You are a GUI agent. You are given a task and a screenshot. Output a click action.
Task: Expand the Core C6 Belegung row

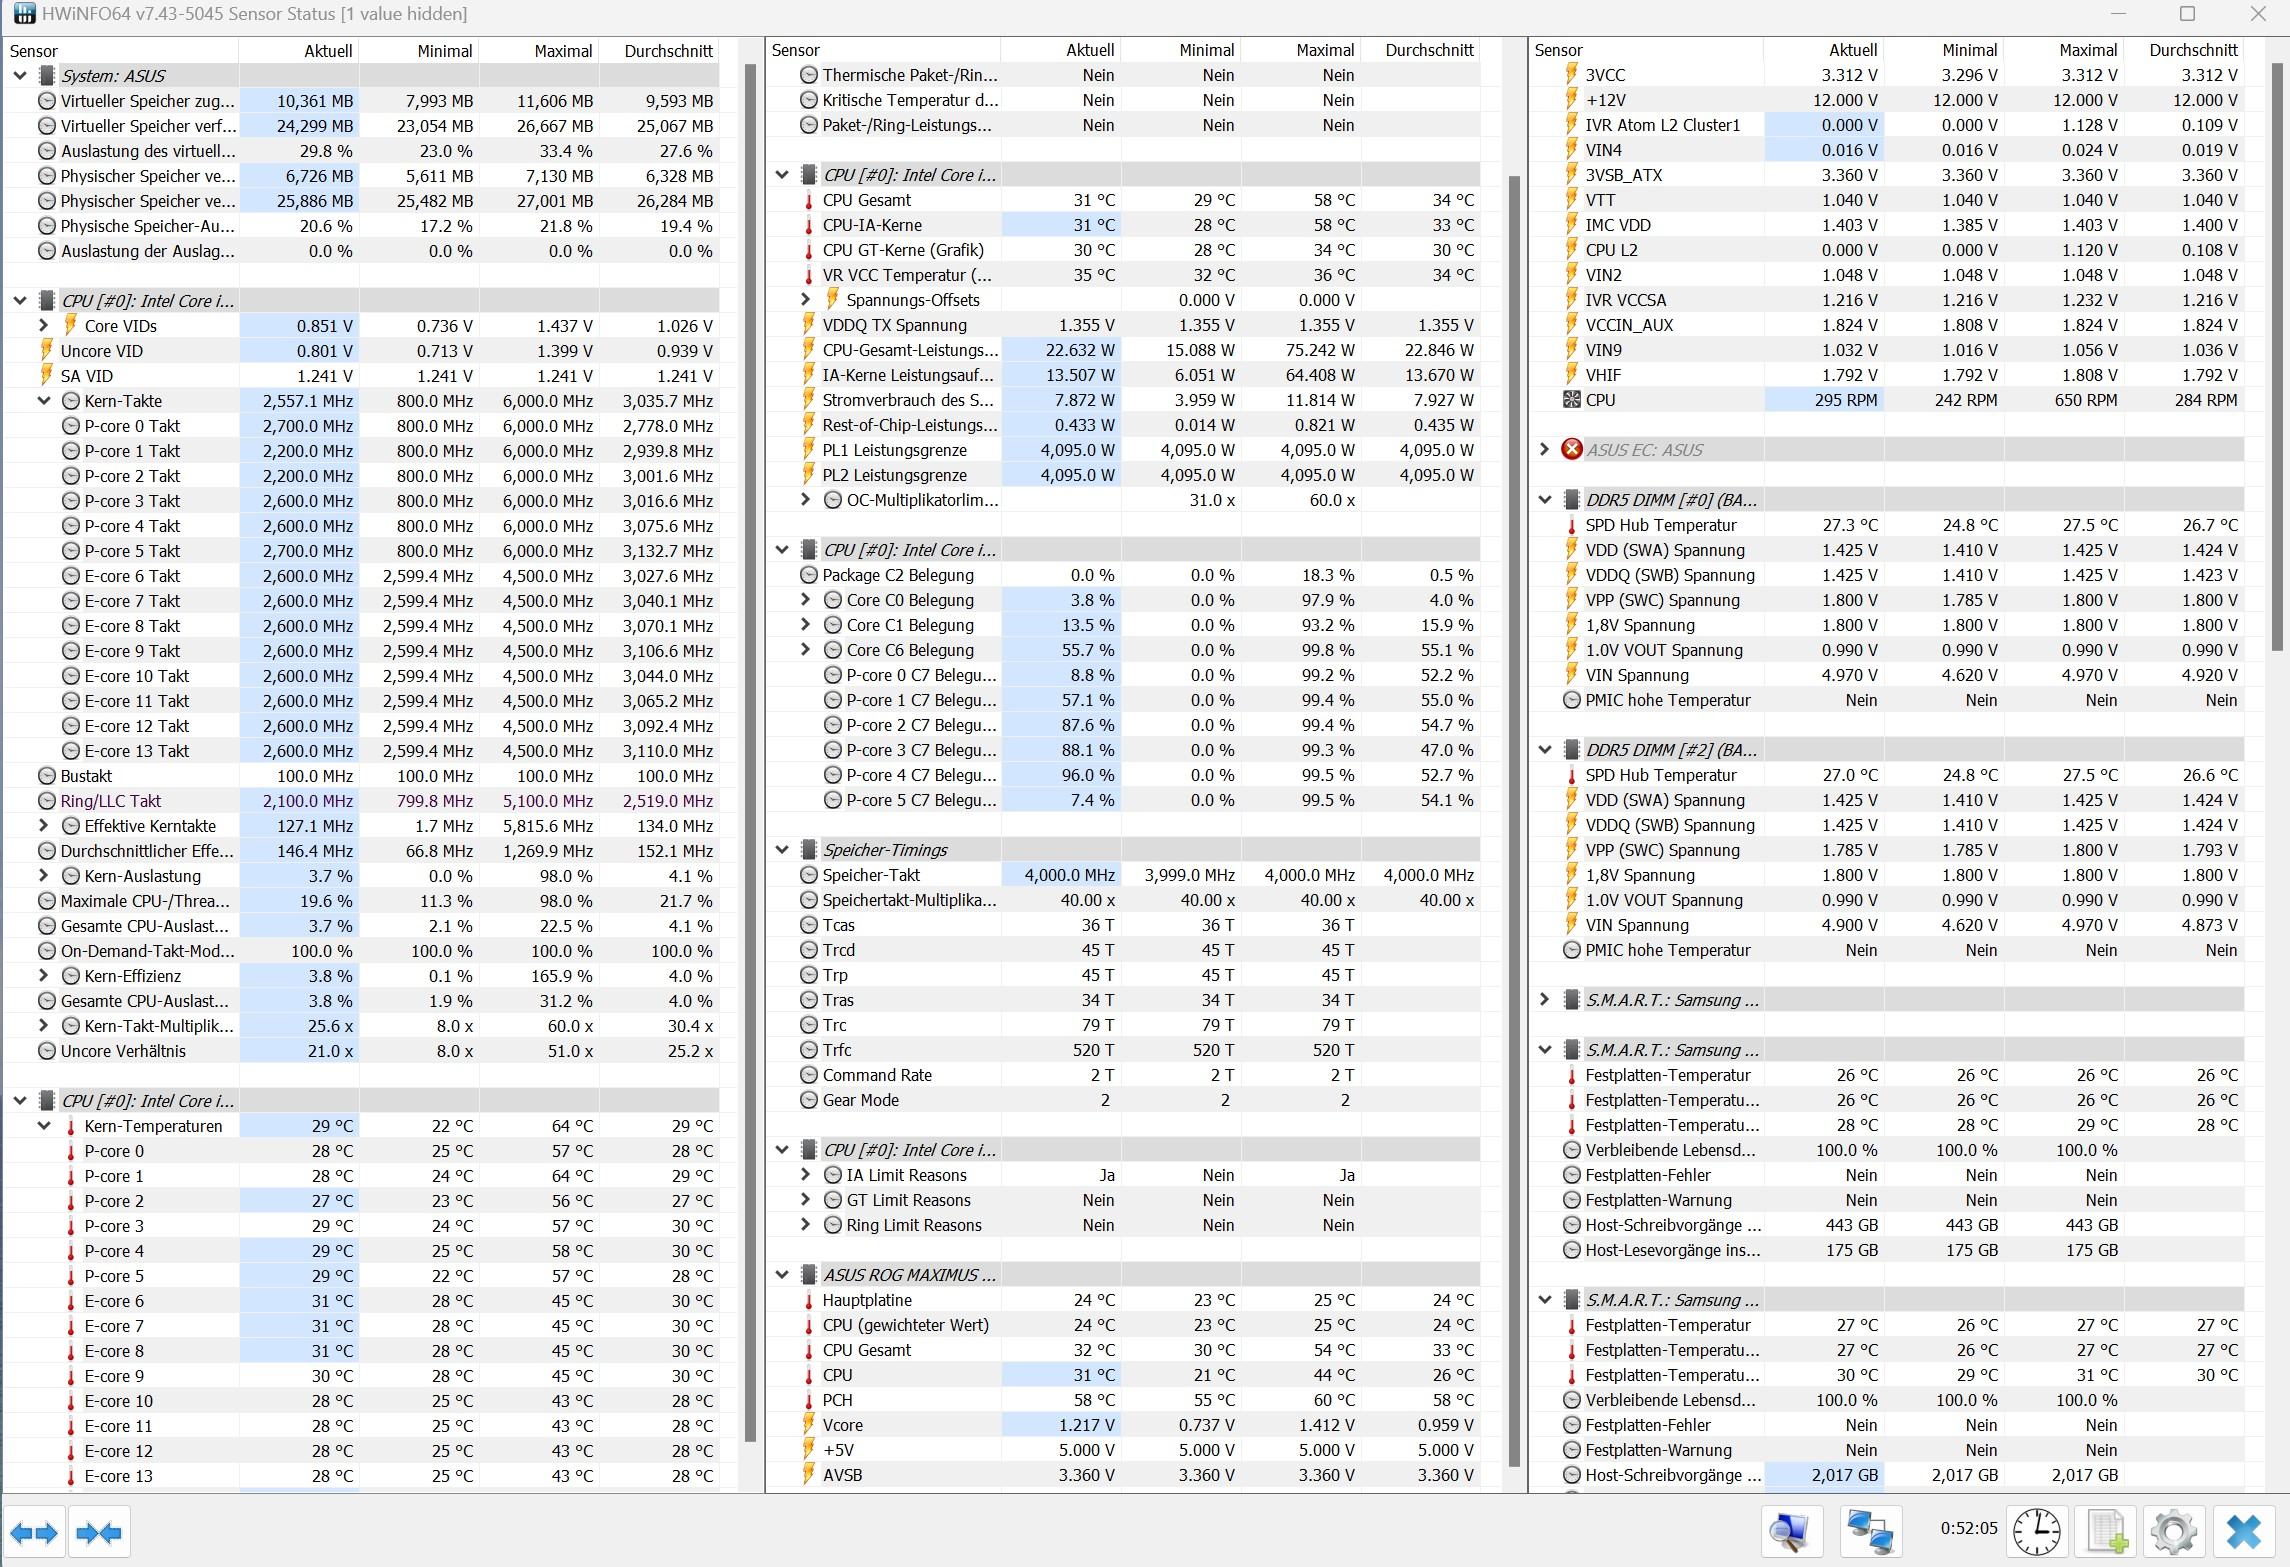(806, 650)
